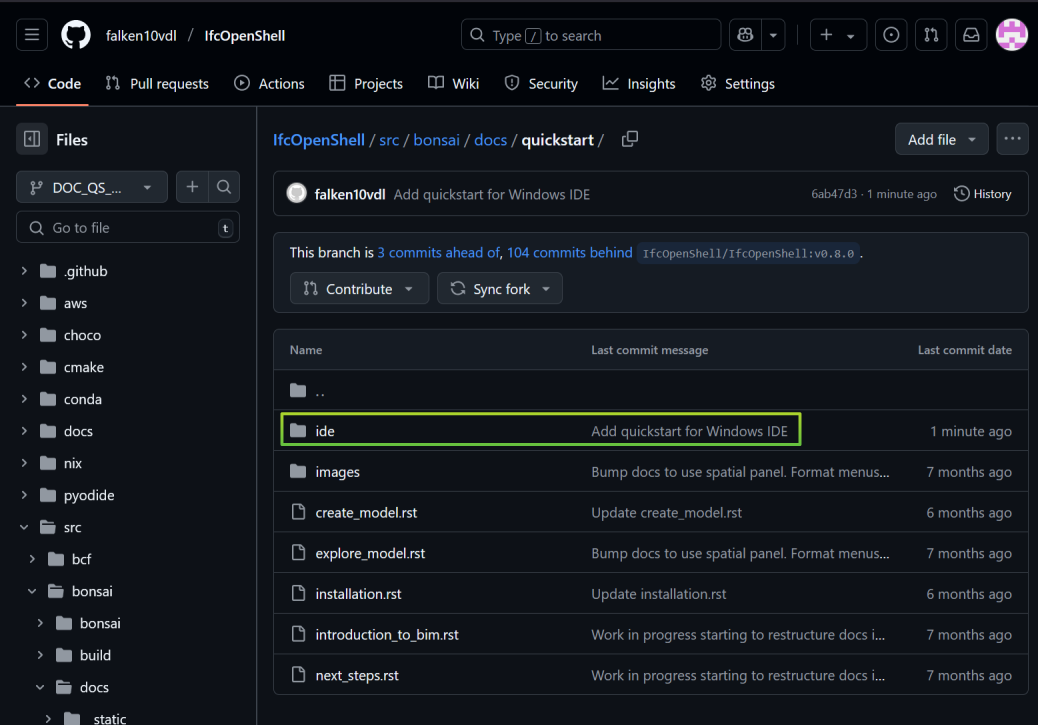The height and width of the screenshot is (725, 1038).
Task: Open introduction_to_bim.rst file
Action: [387, 635]
